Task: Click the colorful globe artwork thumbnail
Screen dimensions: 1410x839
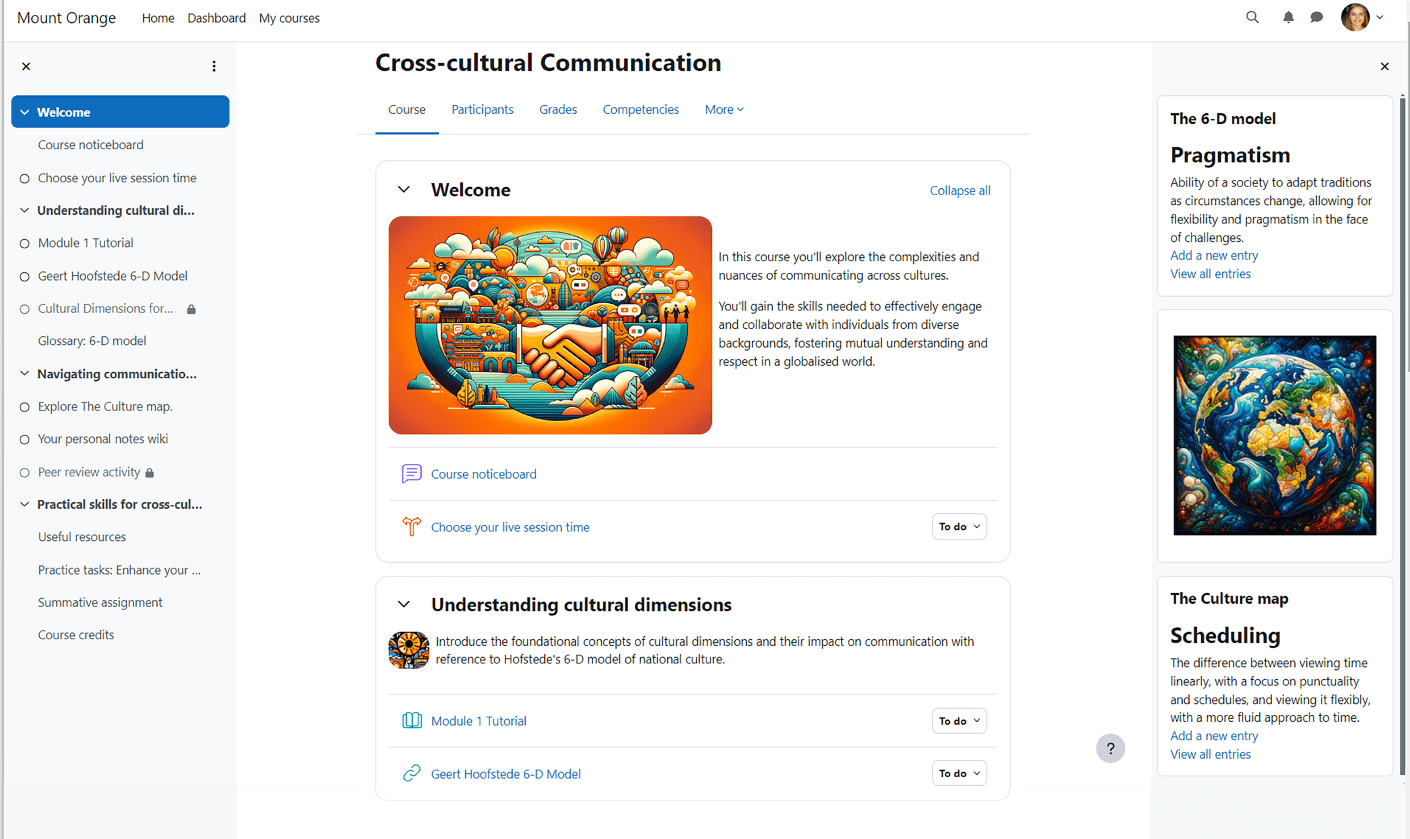Action: [1274, 435]
